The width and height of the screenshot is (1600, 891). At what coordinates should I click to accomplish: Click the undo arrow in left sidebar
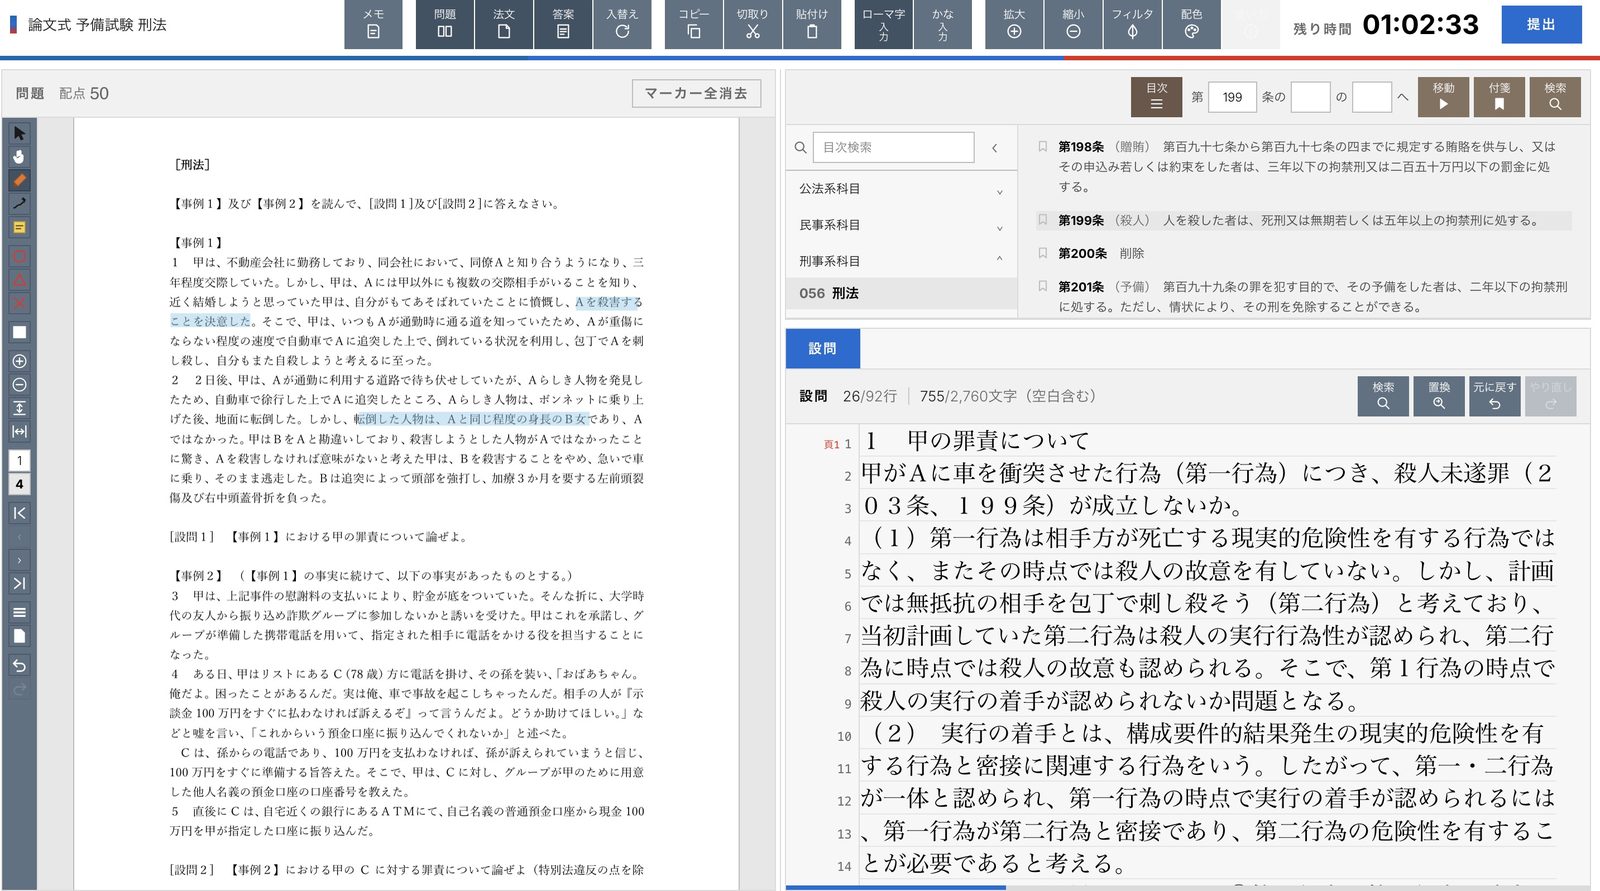click(x=19, y=665)
